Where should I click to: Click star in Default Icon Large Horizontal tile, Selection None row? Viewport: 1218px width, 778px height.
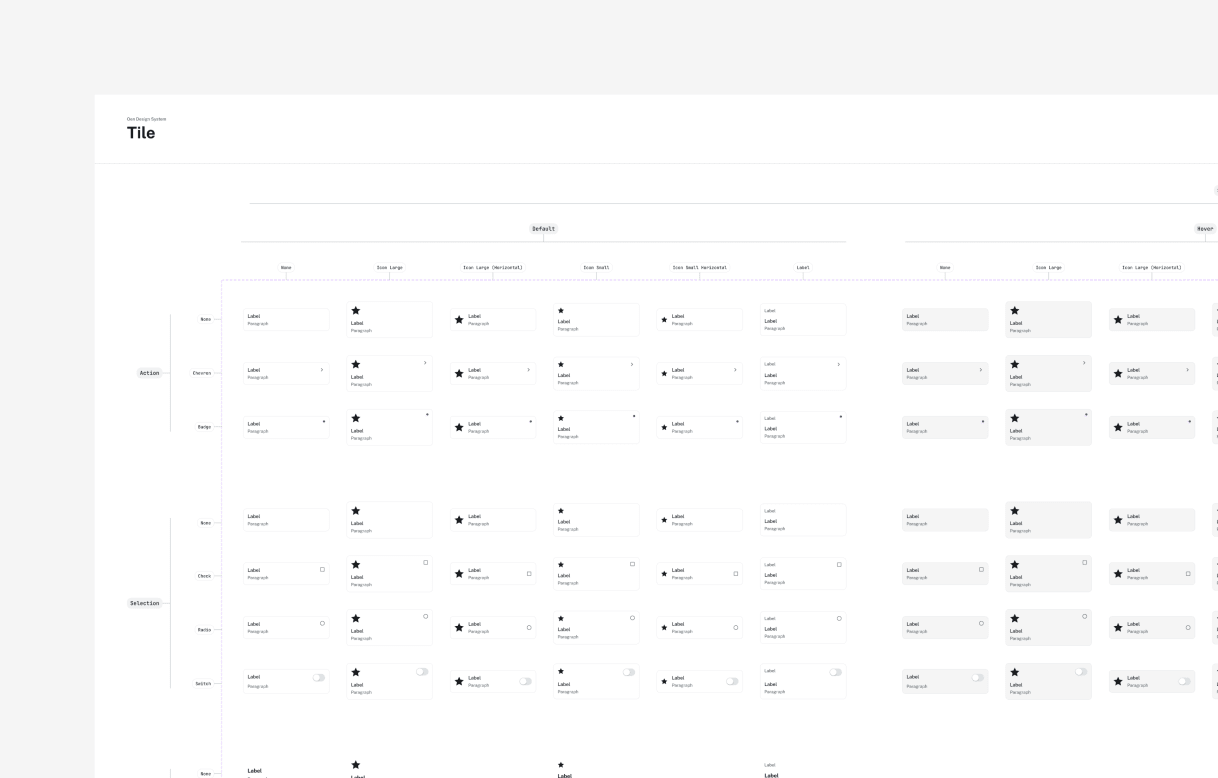459,520
